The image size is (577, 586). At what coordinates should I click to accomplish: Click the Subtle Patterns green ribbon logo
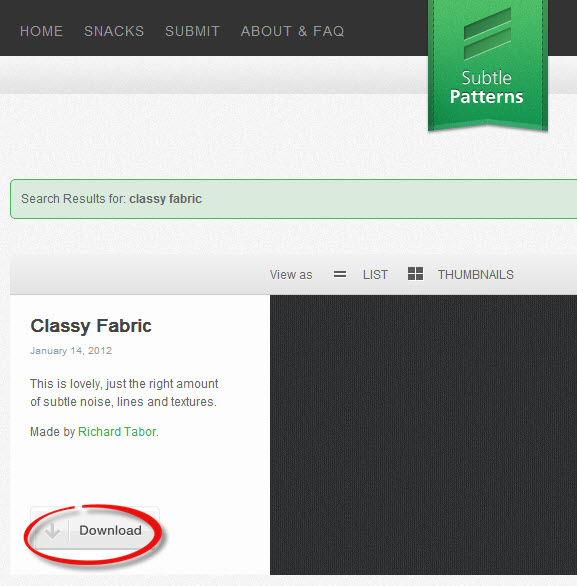[488, 65]
